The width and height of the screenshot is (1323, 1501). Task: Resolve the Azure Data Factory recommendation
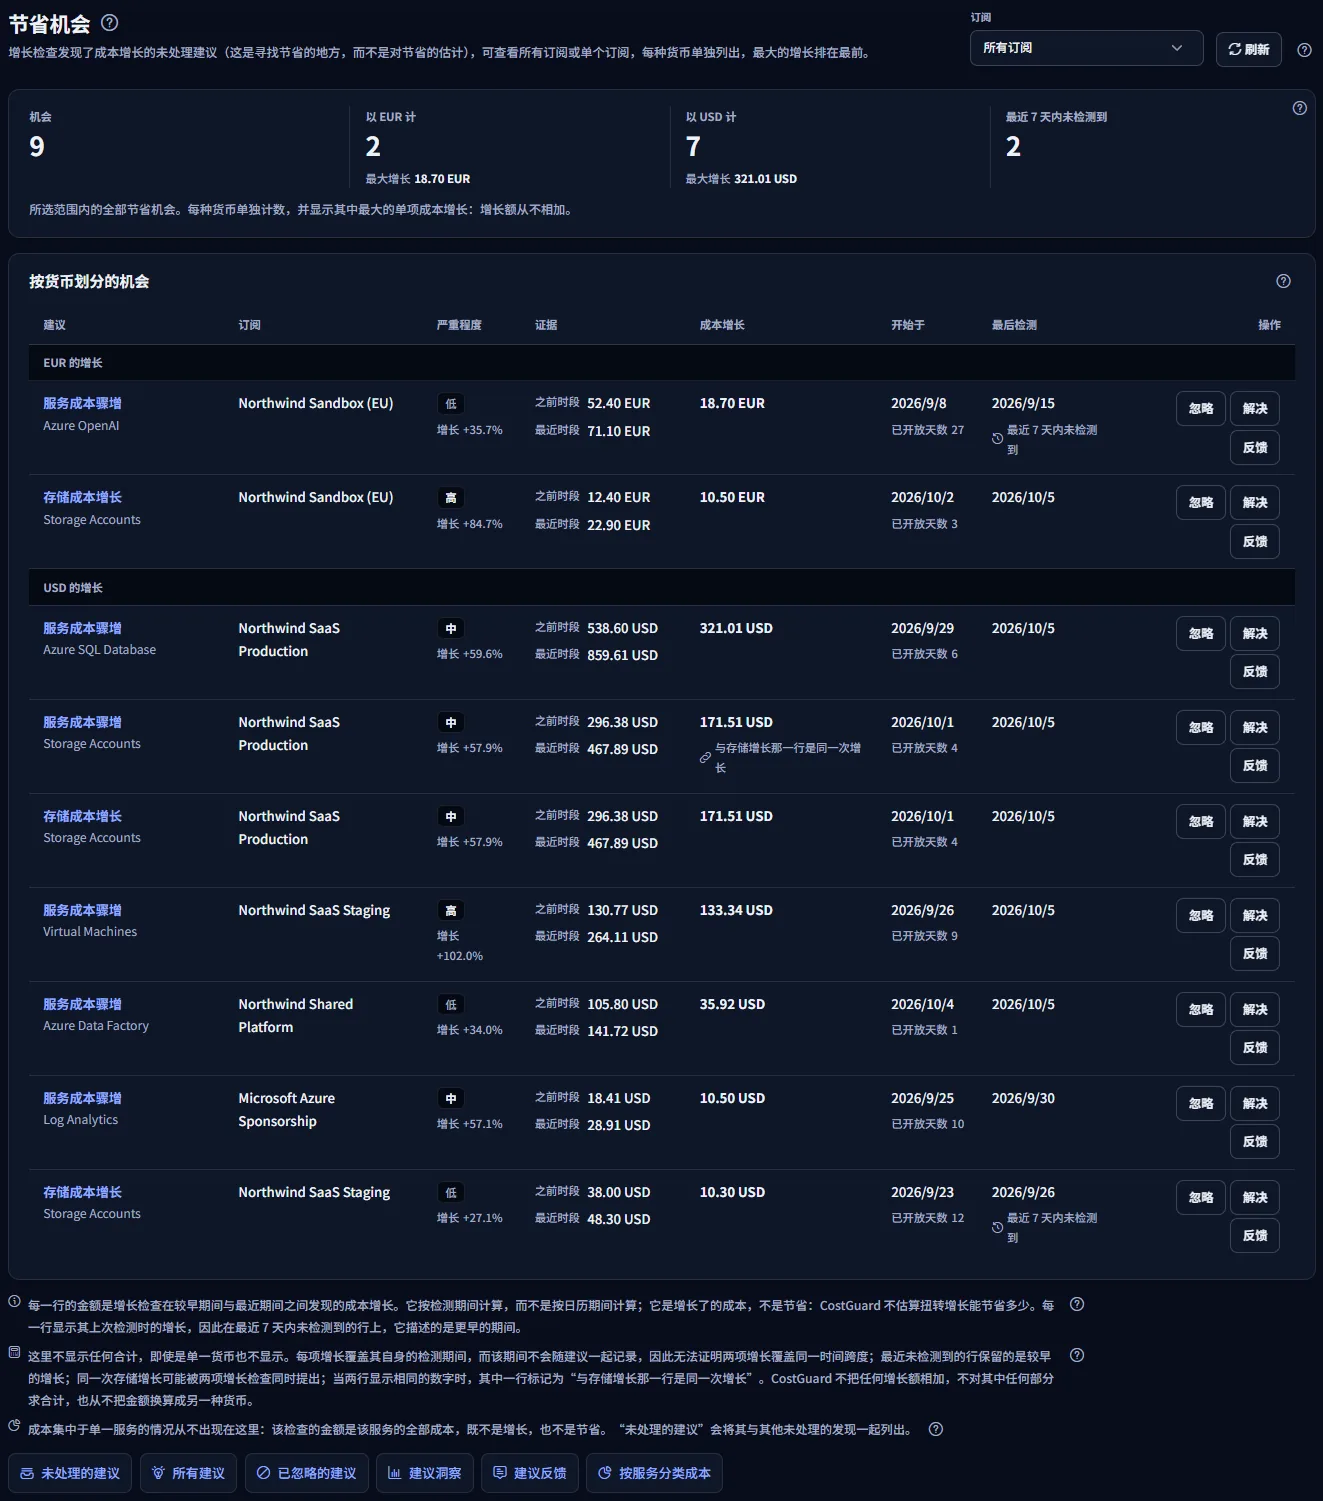click(x=1255, y=1009)
